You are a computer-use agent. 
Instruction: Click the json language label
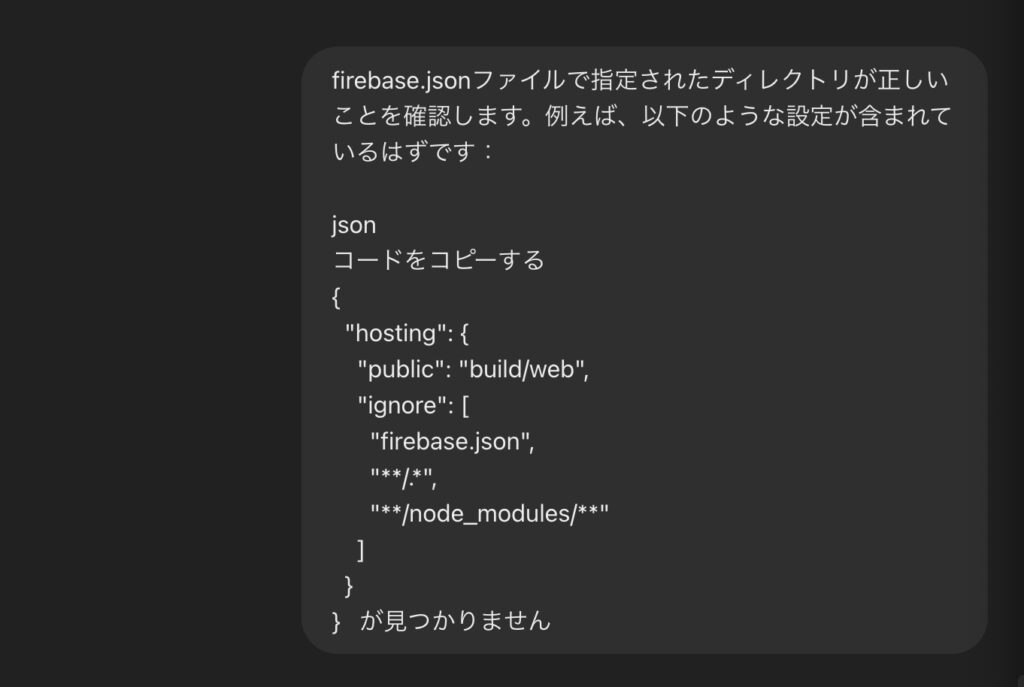tap(354, 226)
